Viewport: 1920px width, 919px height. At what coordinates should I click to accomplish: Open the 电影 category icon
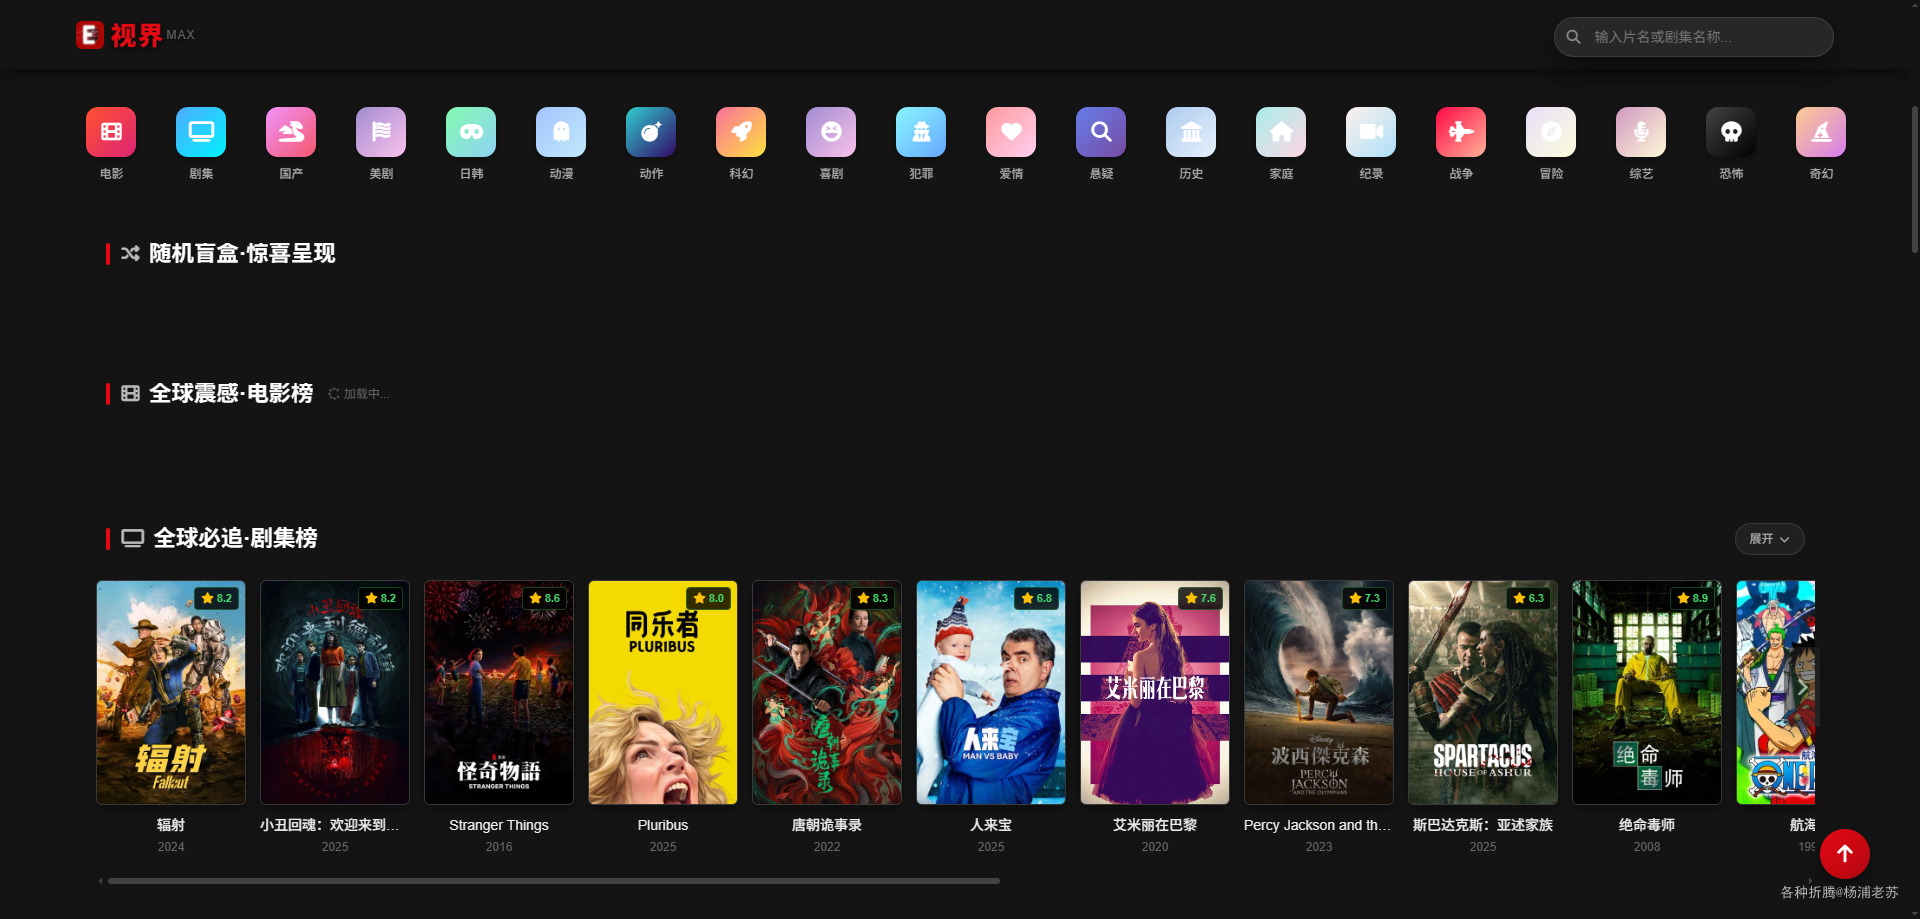coord(111,132)
